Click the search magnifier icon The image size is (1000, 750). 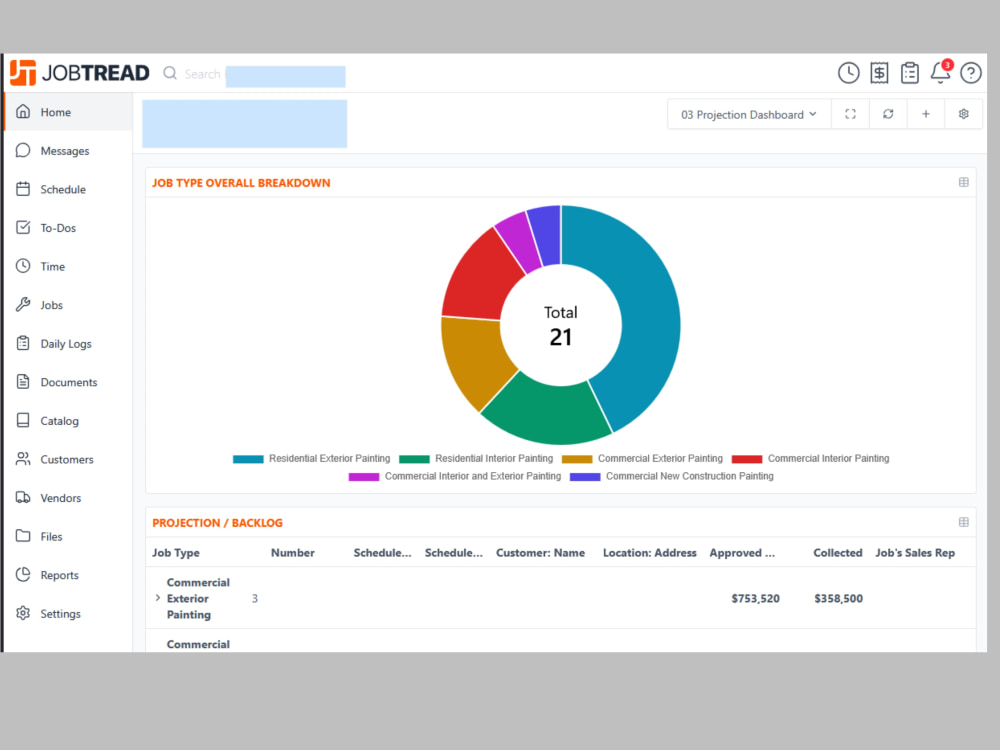coord(170,73)
